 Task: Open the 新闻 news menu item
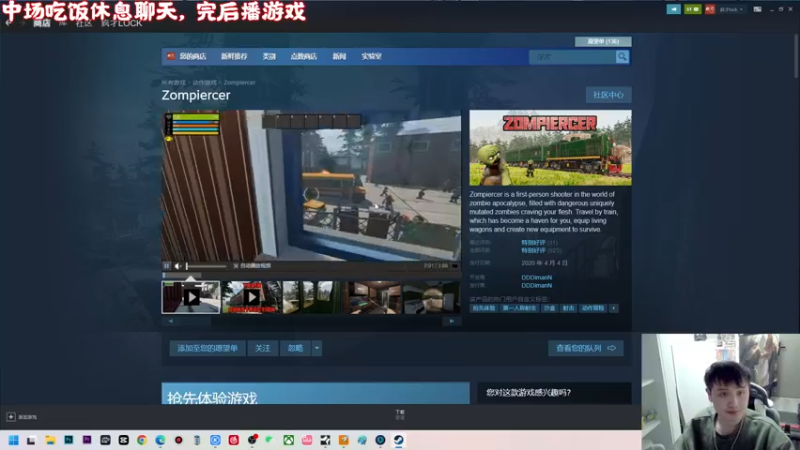coord(339,57)
